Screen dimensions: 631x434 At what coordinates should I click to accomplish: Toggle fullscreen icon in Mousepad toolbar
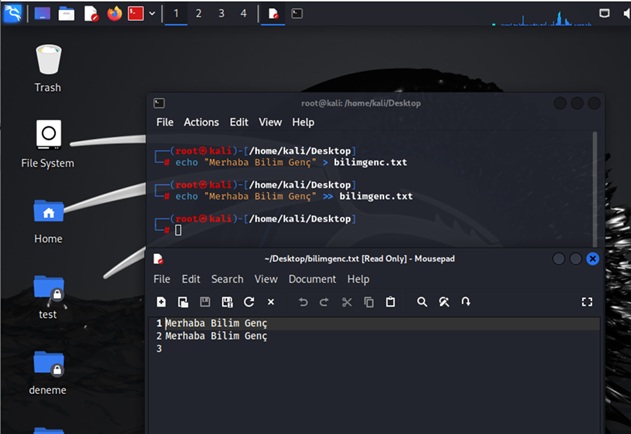coord(587,302)
